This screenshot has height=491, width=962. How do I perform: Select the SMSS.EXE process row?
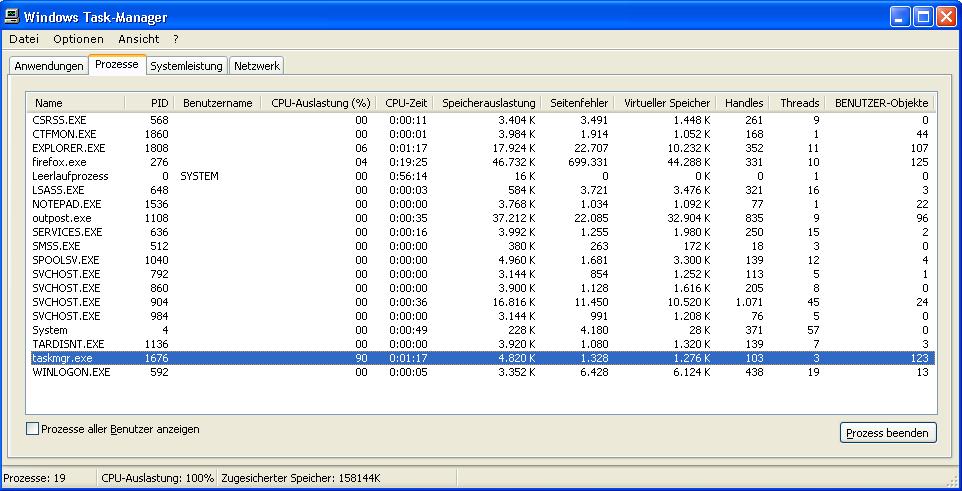pyautogui.click(x=482, y=246)
